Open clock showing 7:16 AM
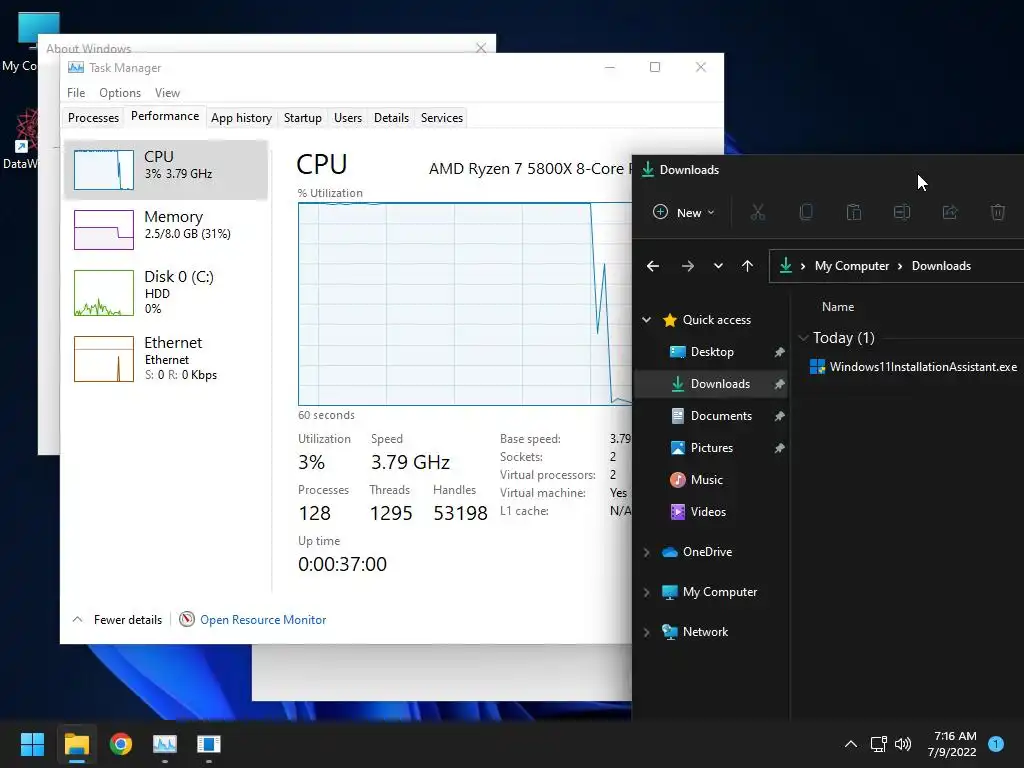 tap(952, 744)
